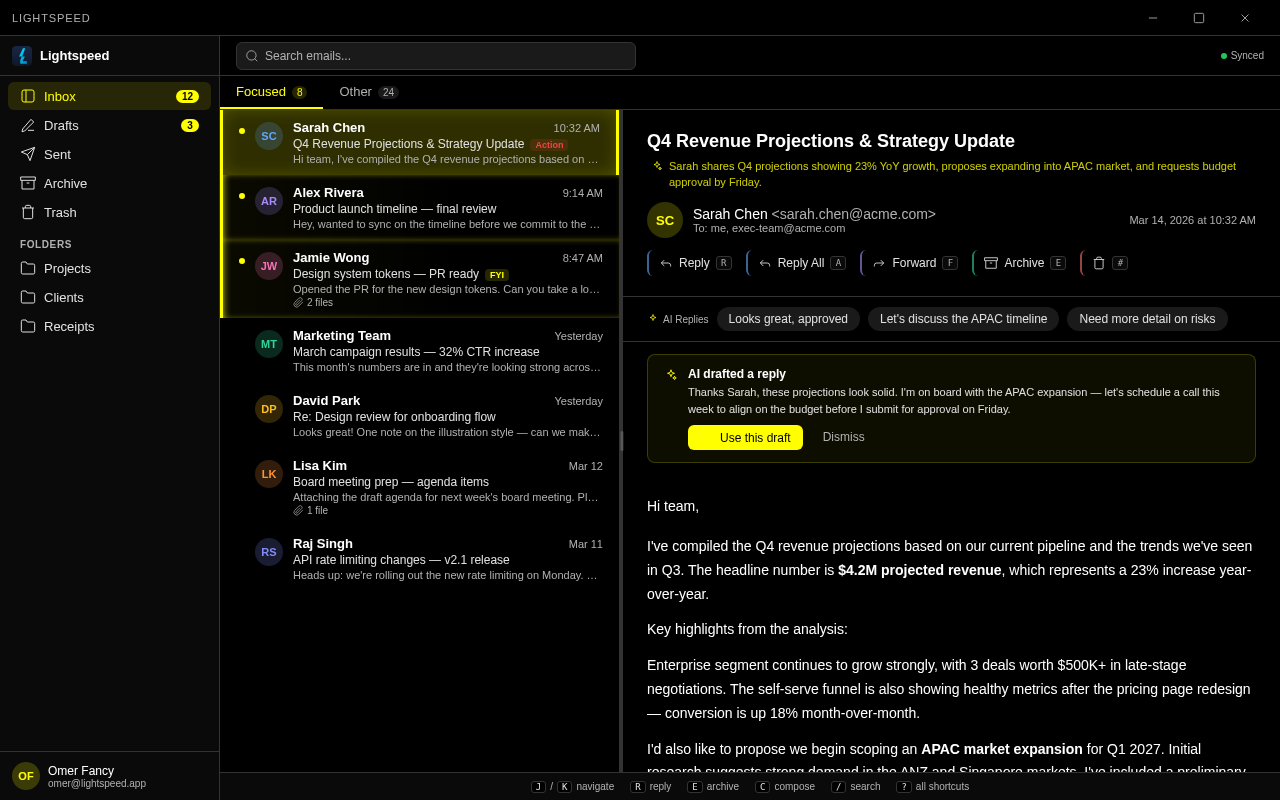
Task: Click the trash icon in email actions
Action: click(x=1099, y=263)
